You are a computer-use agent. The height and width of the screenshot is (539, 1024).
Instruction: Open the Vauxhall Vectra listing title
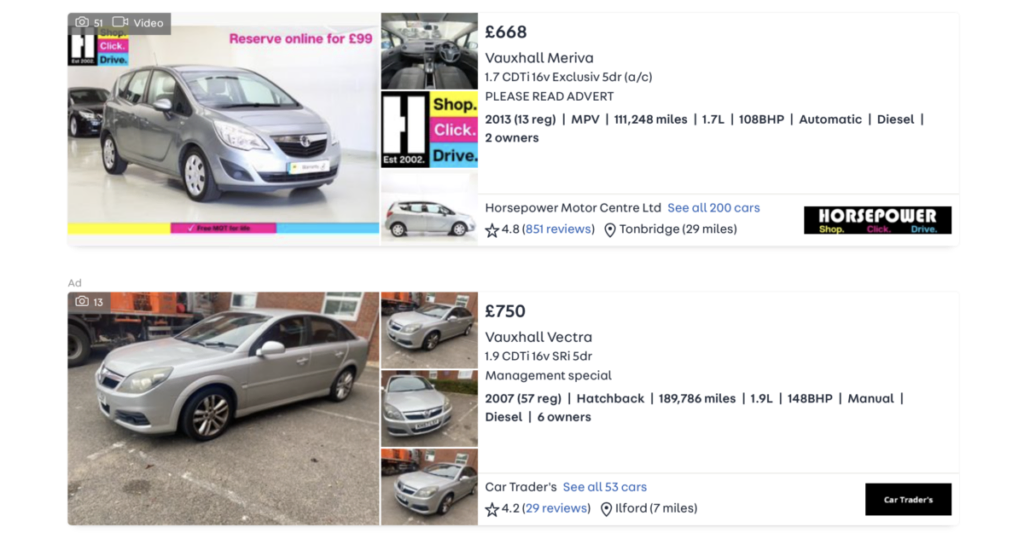tap(538, 337)
